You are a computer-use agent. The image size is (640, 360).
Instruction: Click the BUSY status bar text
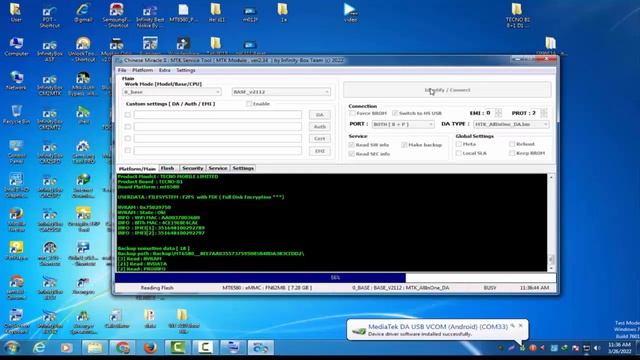click(x=490, y=288)
